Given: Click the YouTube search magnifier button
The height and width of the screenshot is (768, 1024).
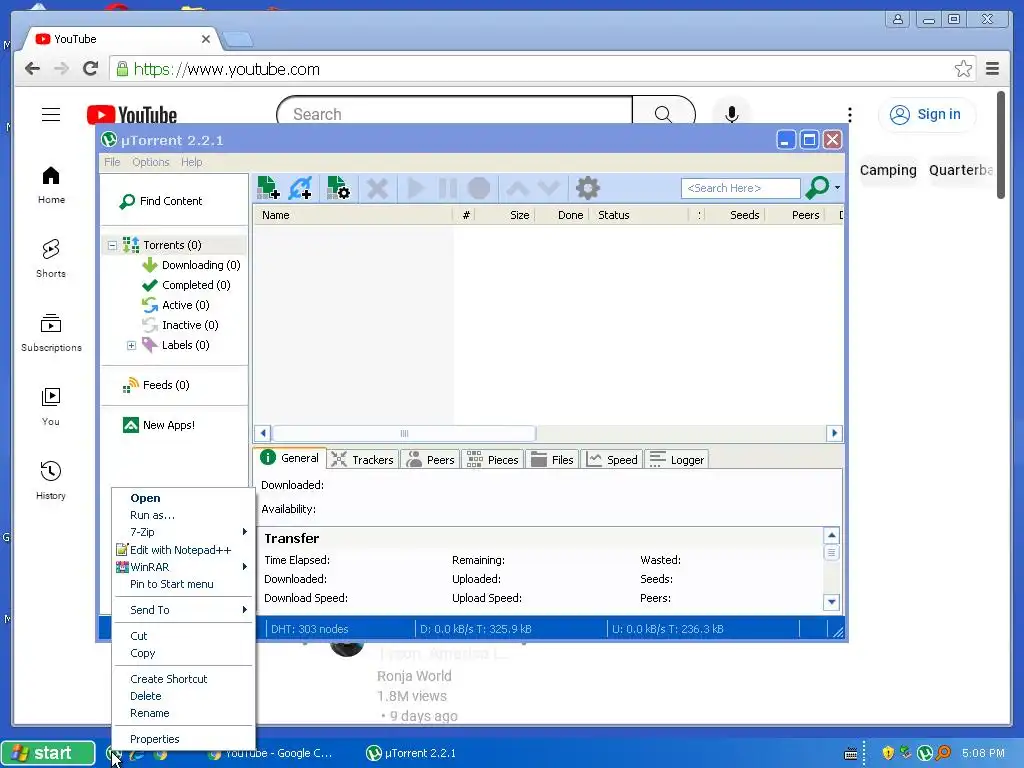Looking at the screenshot, I should pos(664,114).
